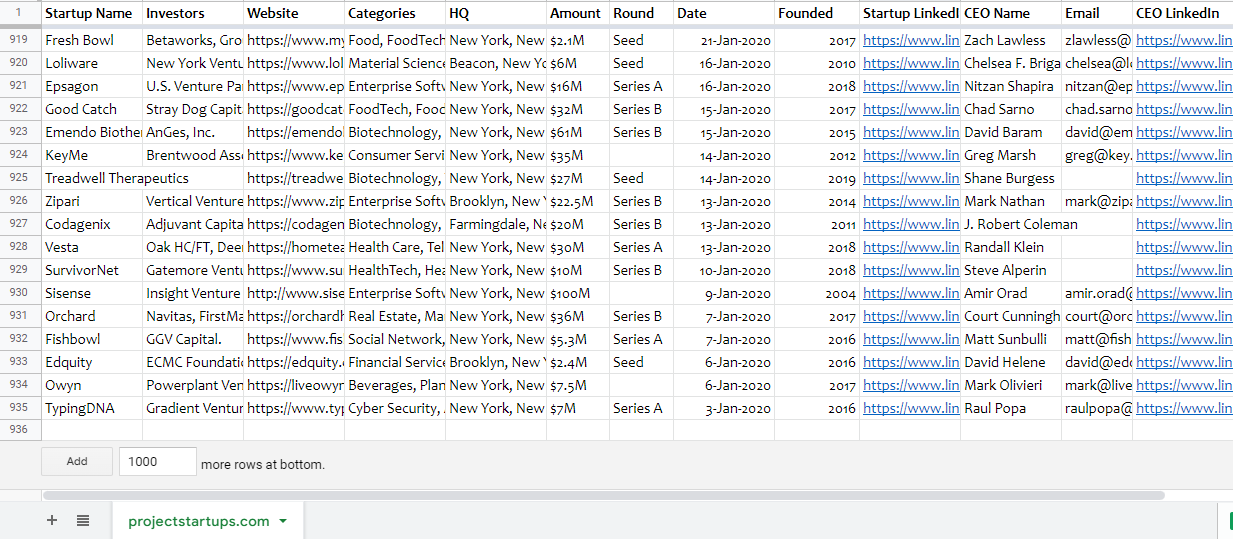This screenshot has height=539, width=1233.
Task: Select CEO name Raul Popa
Action: pos(1011,408)
